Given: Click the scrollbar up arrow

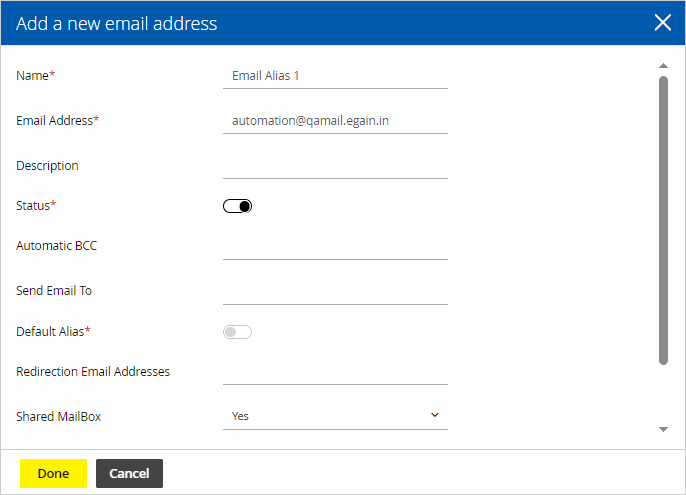Looking at the screenshot, I should [663, 66].
